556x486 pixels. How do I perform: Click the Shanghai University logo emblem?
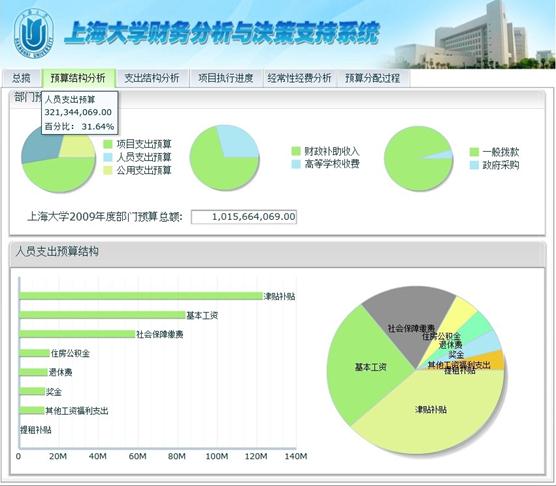(x=34, y=33)
